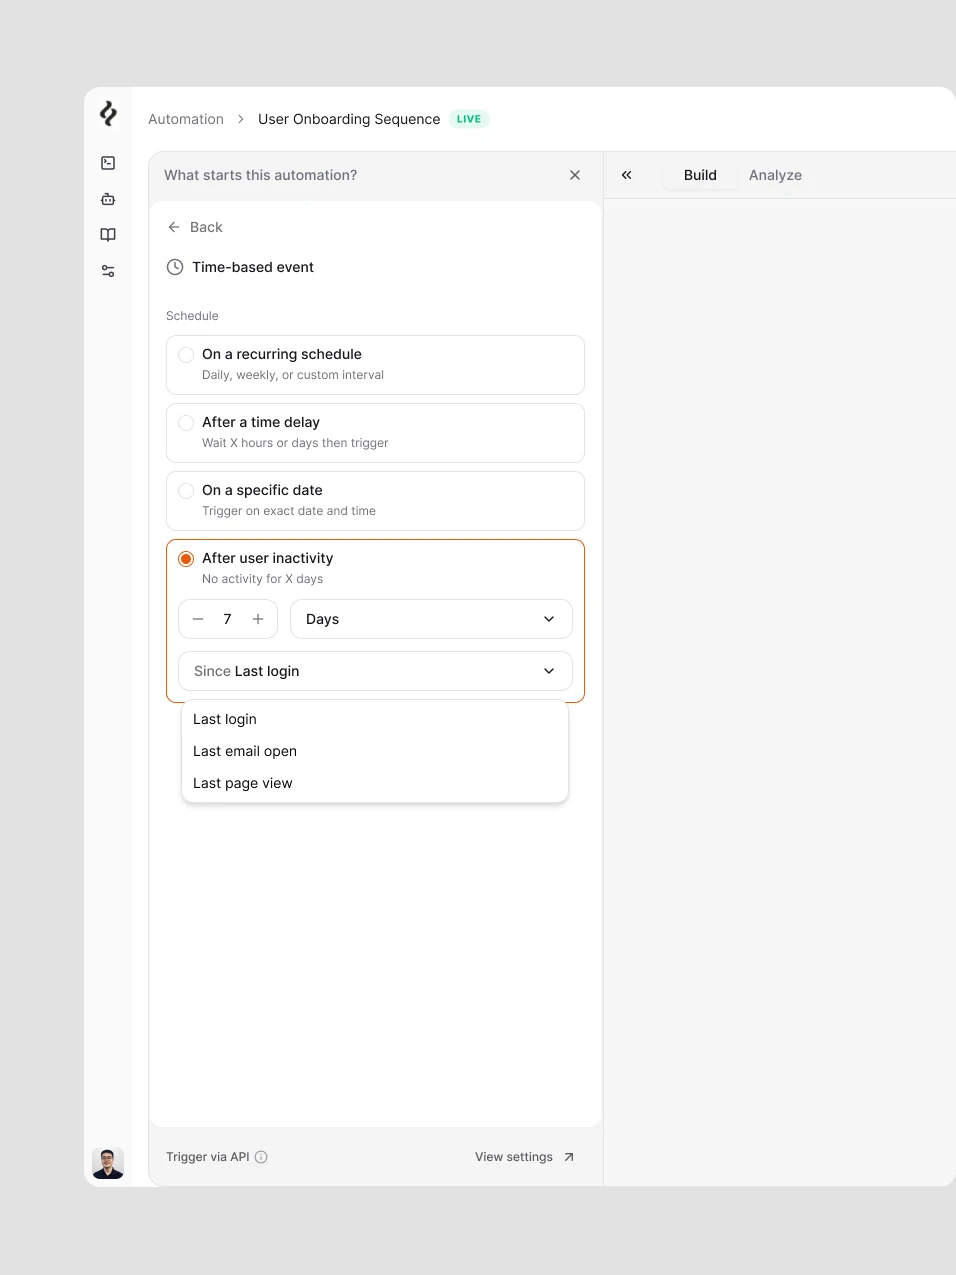Click 'Trigger on exact date and time' text
The width and height of the screenshot is (956, 1275).
click(289, 511)
